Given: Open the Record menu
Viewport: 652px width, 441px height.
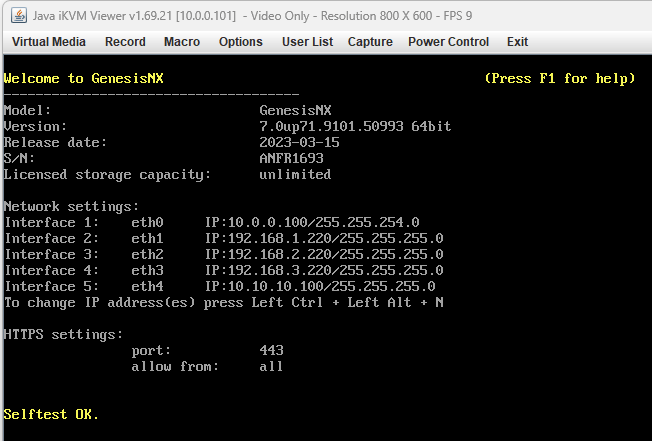Looking at the screenshot, I should [x=125, y=42].
